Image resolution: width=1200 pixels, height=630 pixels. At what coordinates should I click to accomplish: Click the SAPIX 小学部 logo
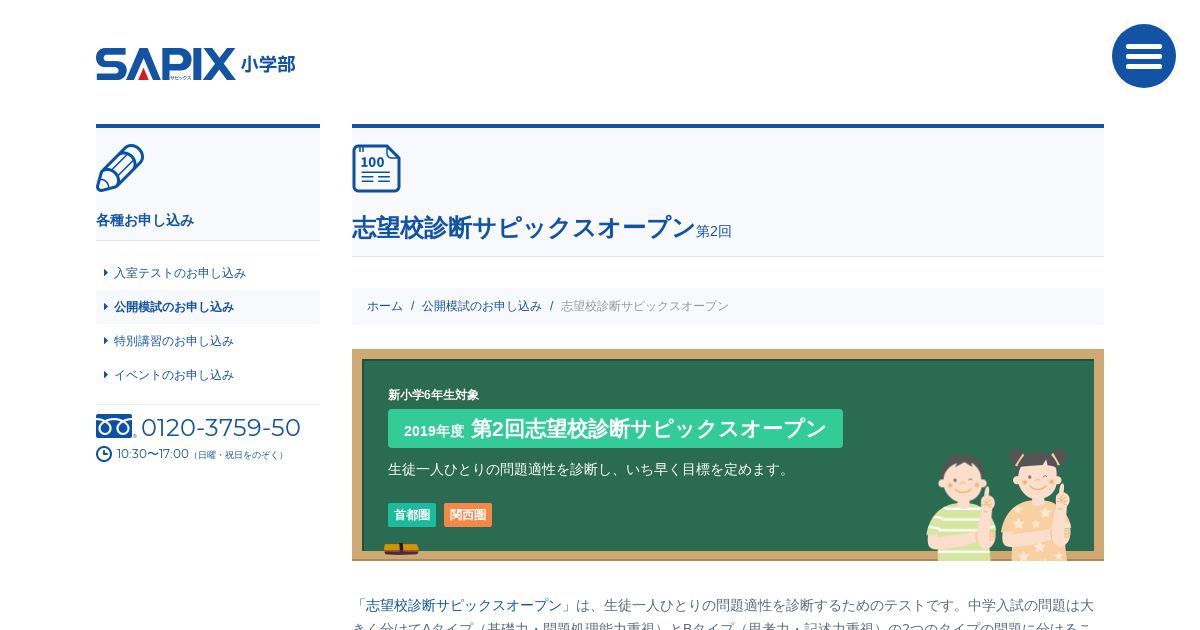click(x=195, y=64)
